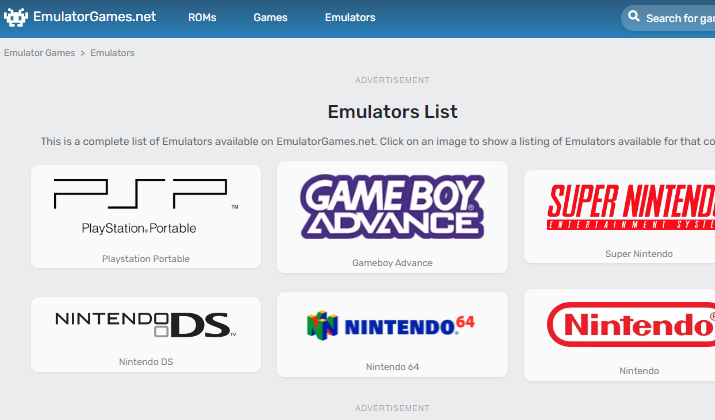Click the Playstation Portable caption
This screenshot has width=715, height=420.
tap(146, 259)
